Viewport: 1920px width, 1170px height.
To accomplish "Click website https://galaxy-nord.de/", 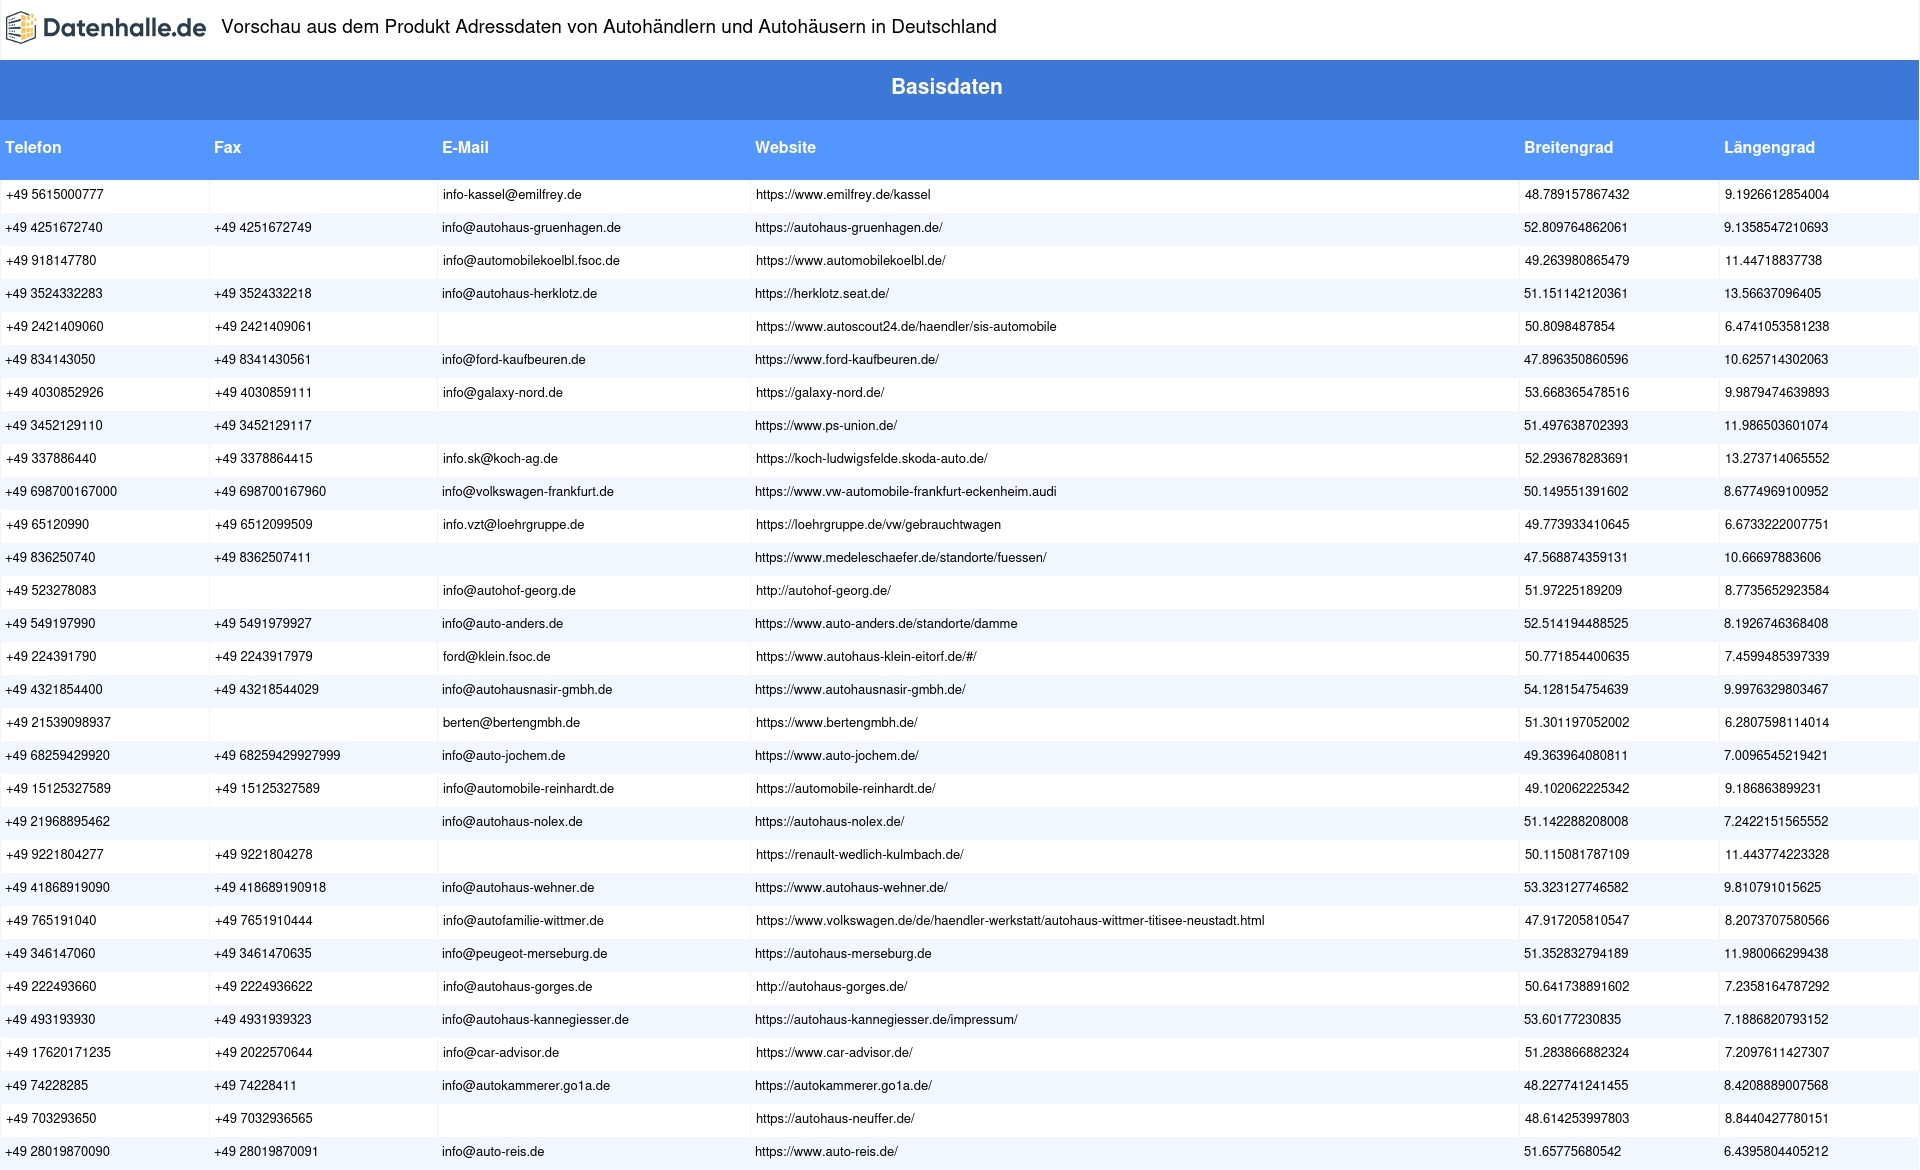I will click(820, 393).
